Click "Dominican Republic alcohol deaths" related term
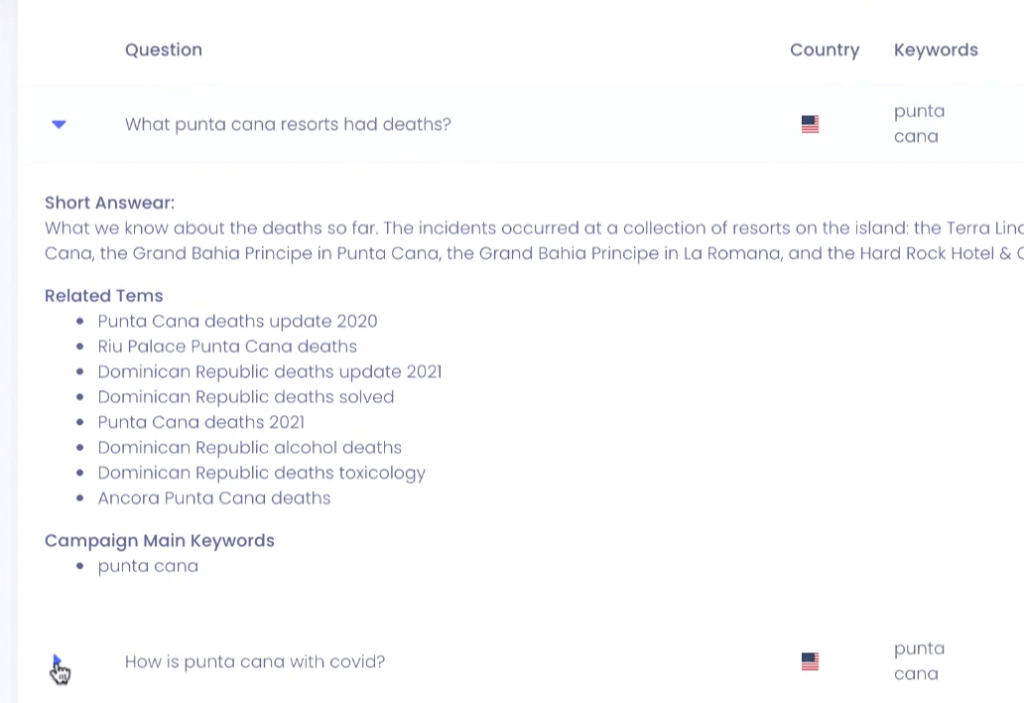The height and width of the screenshot is (703, 1024). [249, 447]
